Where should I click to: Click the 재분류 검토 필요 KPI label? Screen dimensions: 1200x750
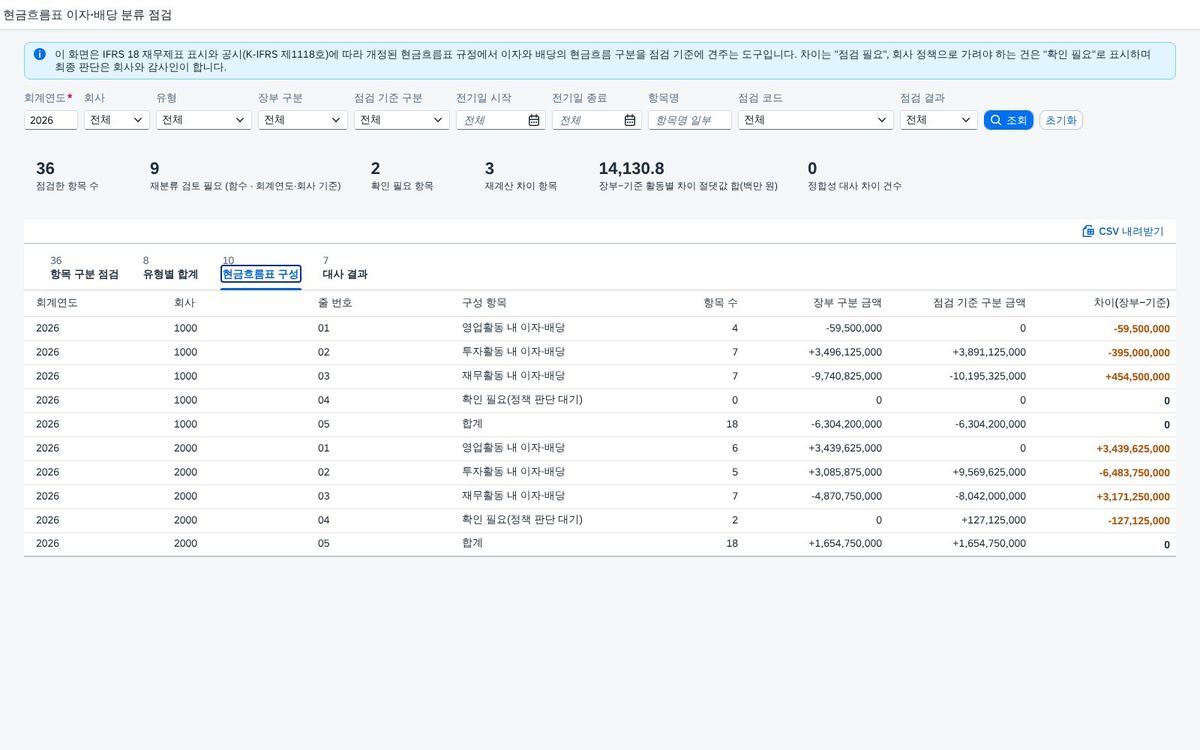coord(245,186)
